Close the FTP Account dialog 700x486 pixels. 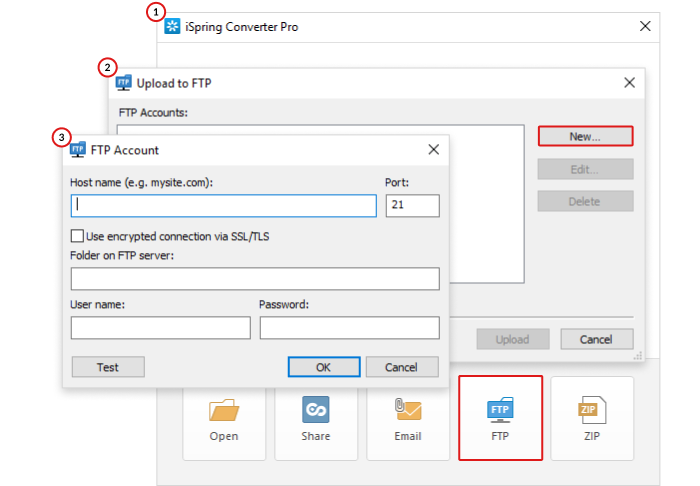click(x=433, y=150)
